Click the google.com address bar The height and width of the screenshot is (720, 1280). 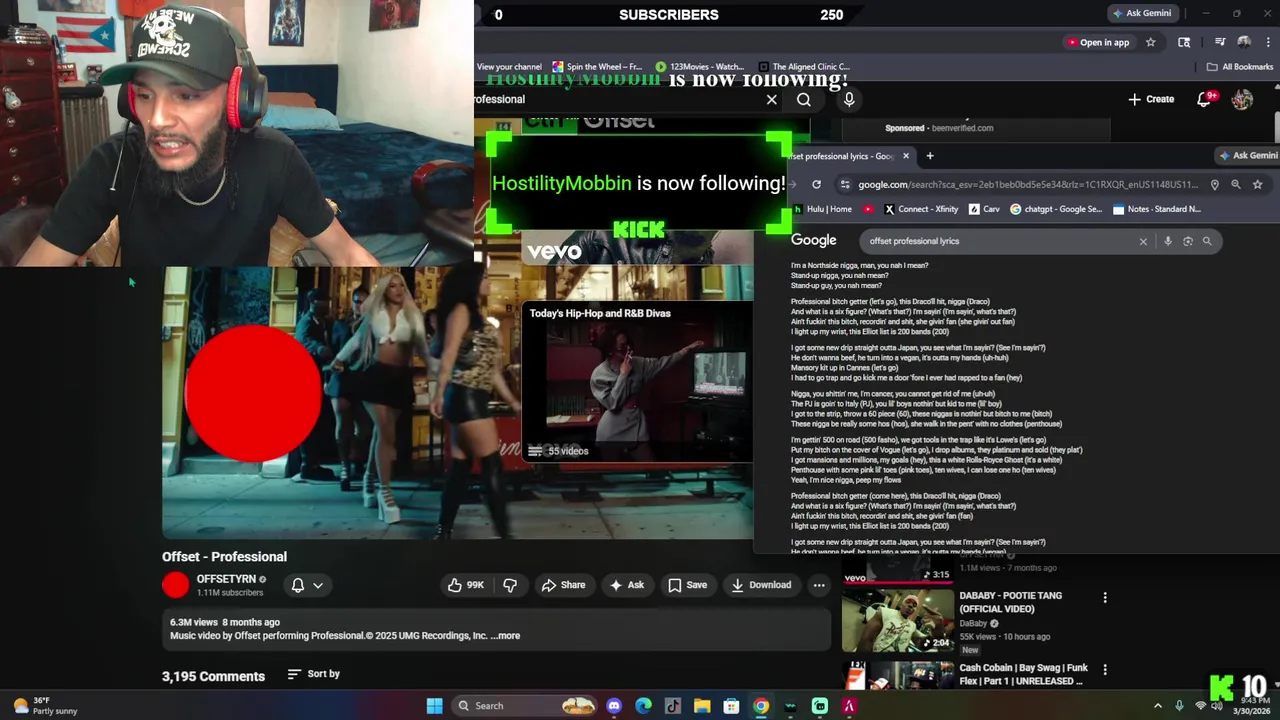click(x=1027, y=185)
